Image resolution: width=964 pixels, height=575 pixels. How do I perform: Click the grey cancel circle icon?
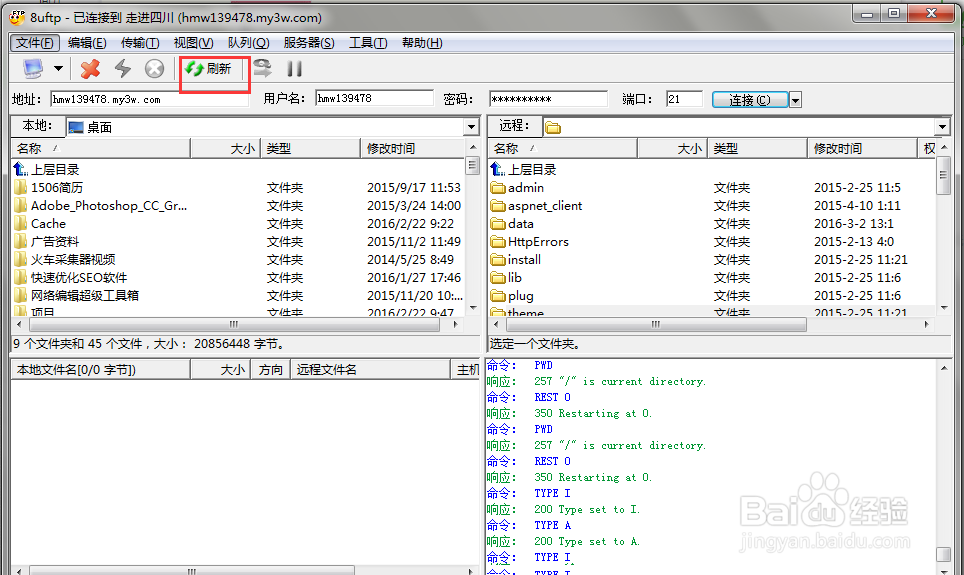tap(154, 68)
